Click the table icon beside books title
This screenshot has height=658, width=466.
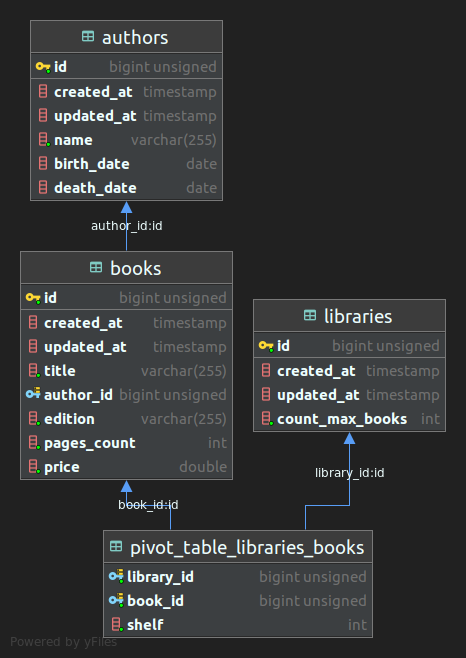tap(96, 267)
